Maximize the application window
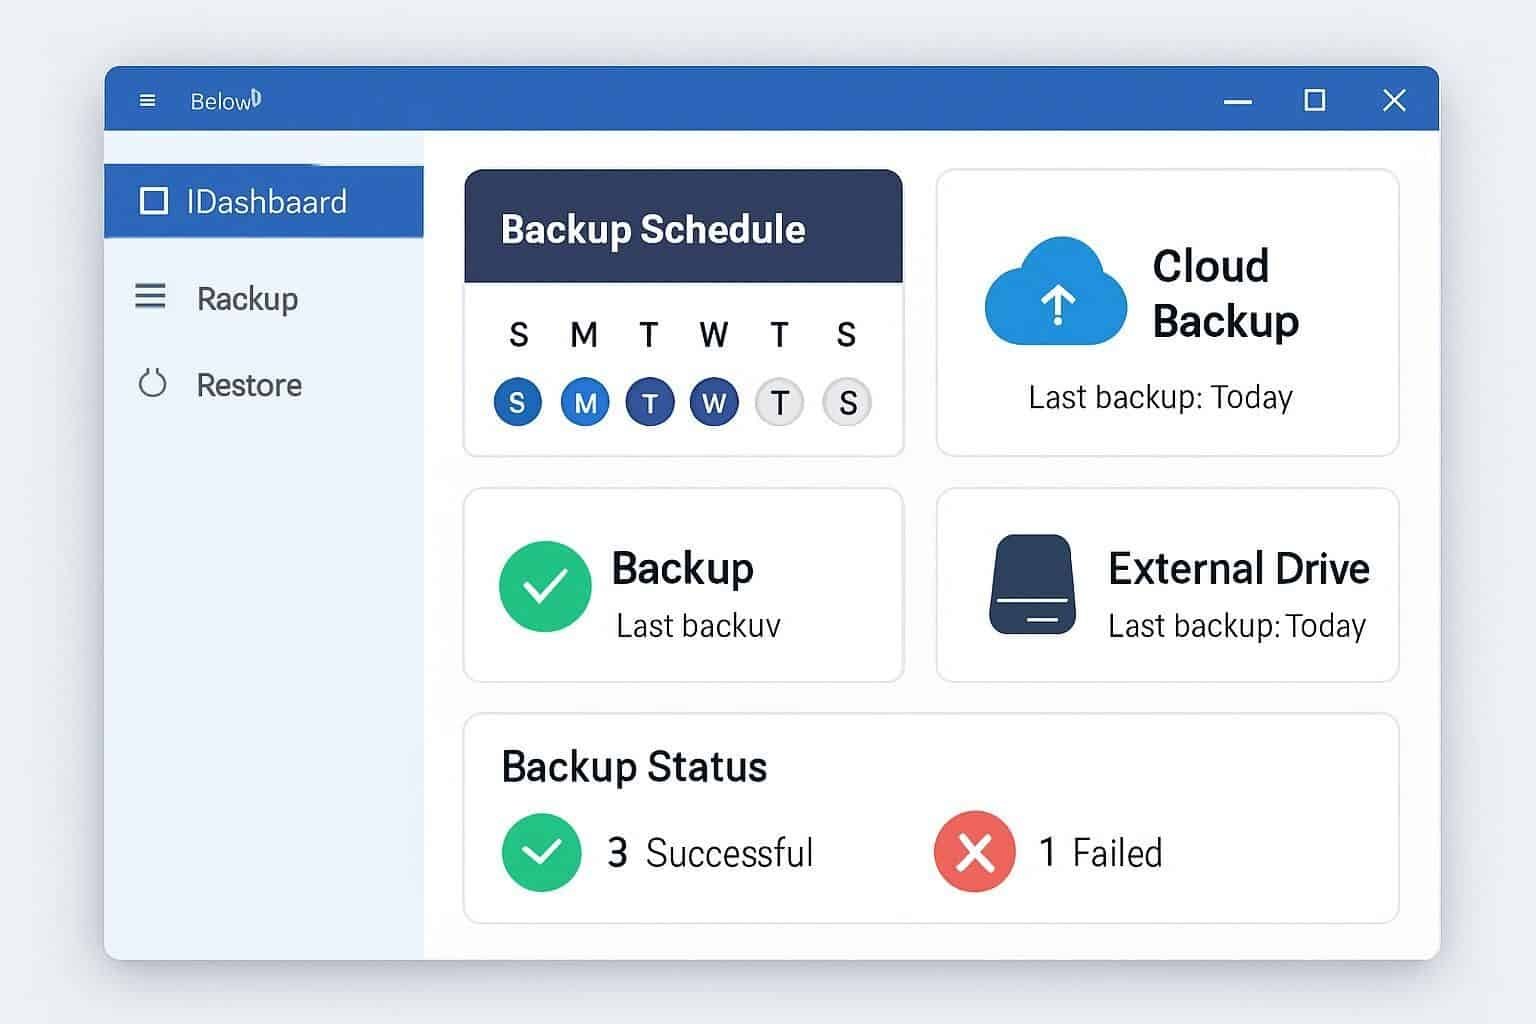1536x1024 pixels. pos(1315,100)
